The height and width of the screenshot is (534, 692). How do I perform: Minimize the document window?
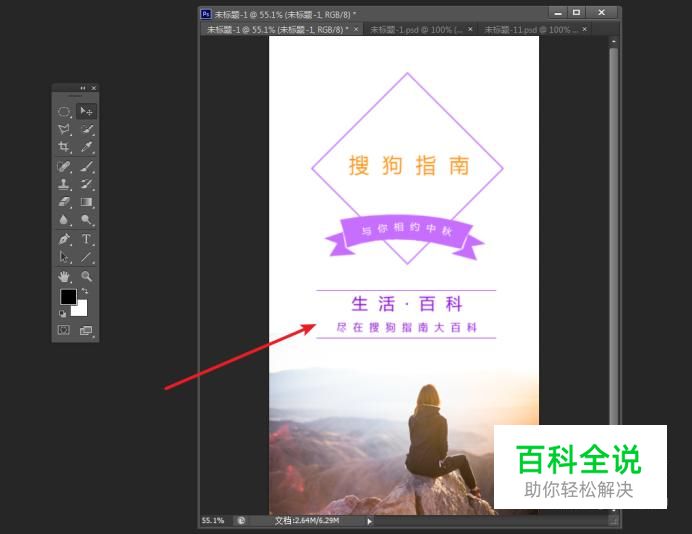(558, 13)
